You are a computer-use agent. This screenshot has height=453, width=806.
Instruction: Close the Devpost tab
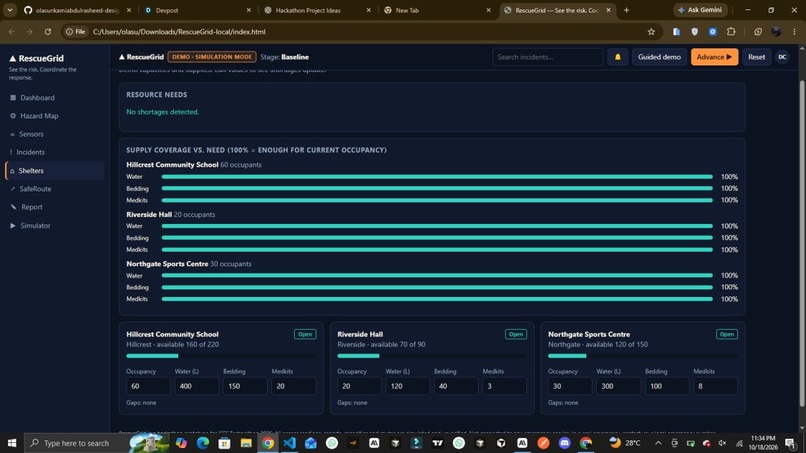(x=249, y=10)
